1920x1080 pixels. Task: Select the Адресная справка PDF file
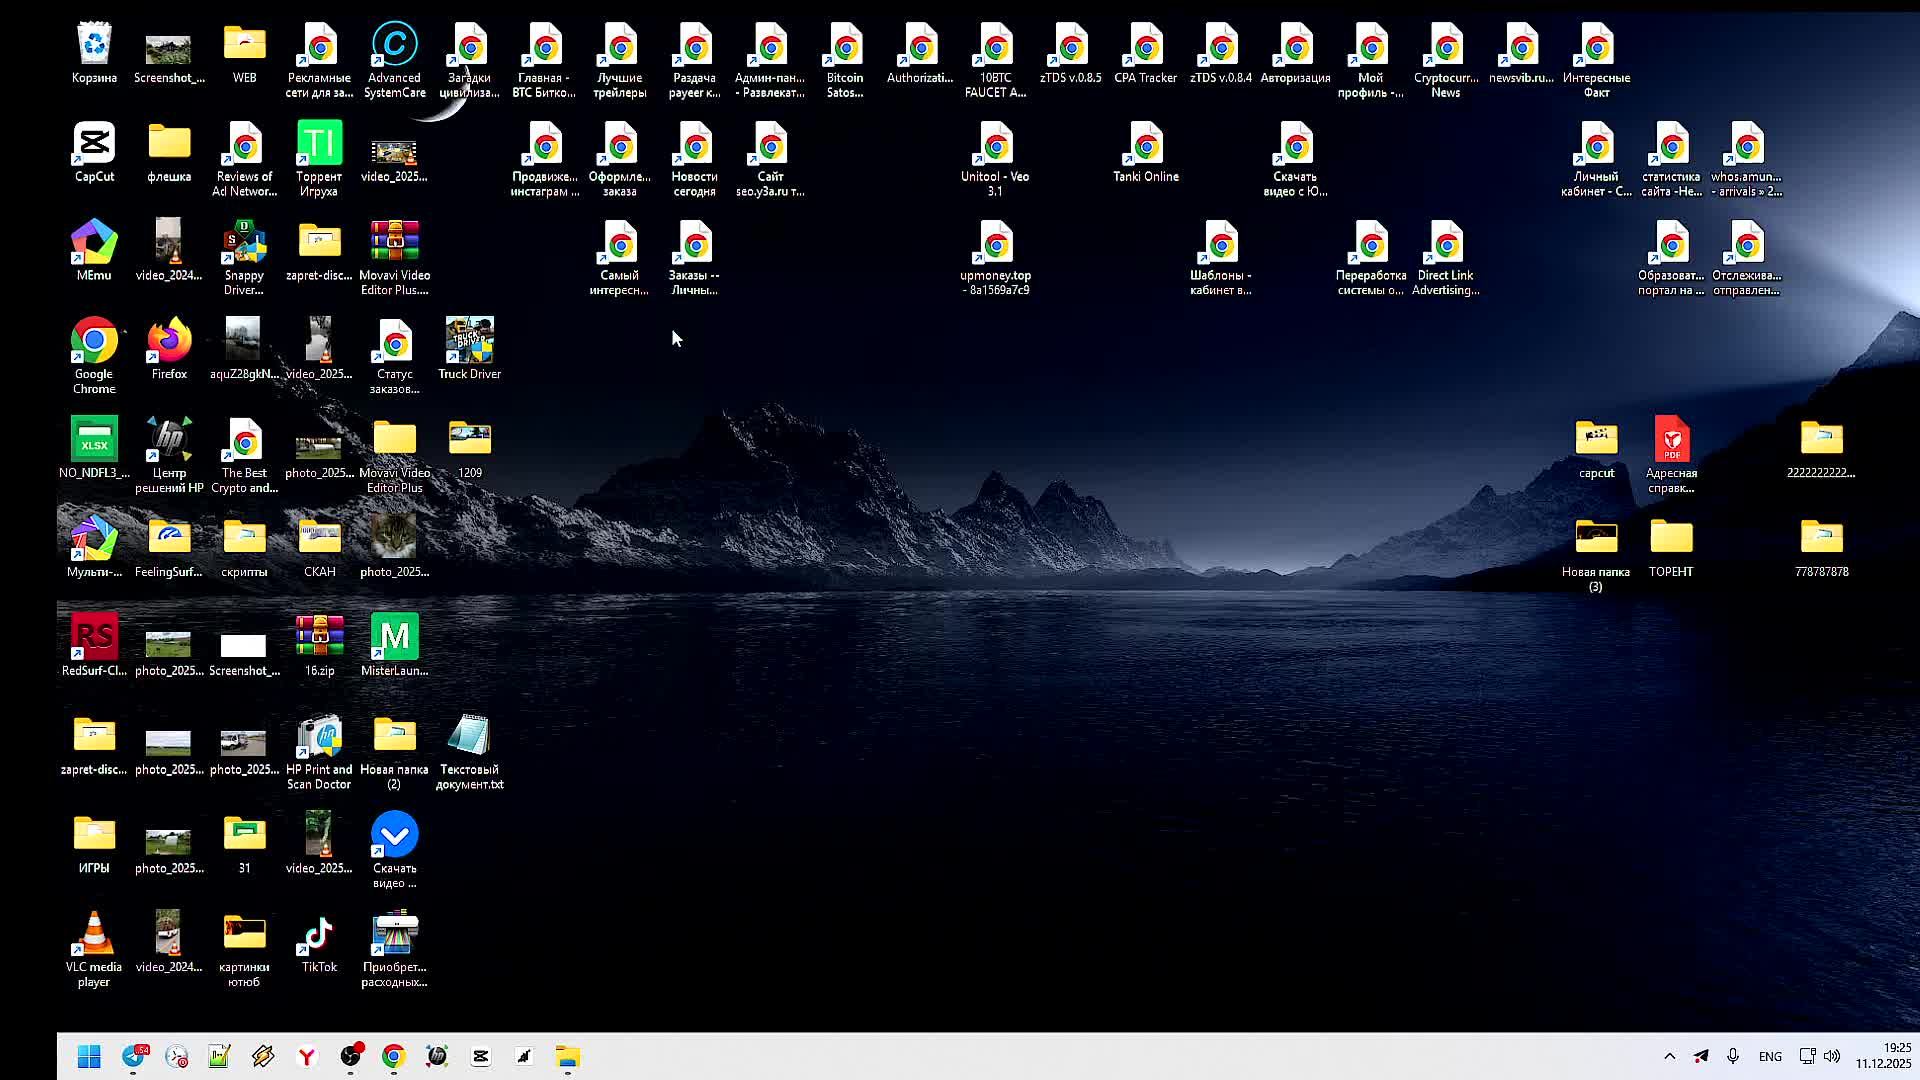click(x=1671, y=441)
